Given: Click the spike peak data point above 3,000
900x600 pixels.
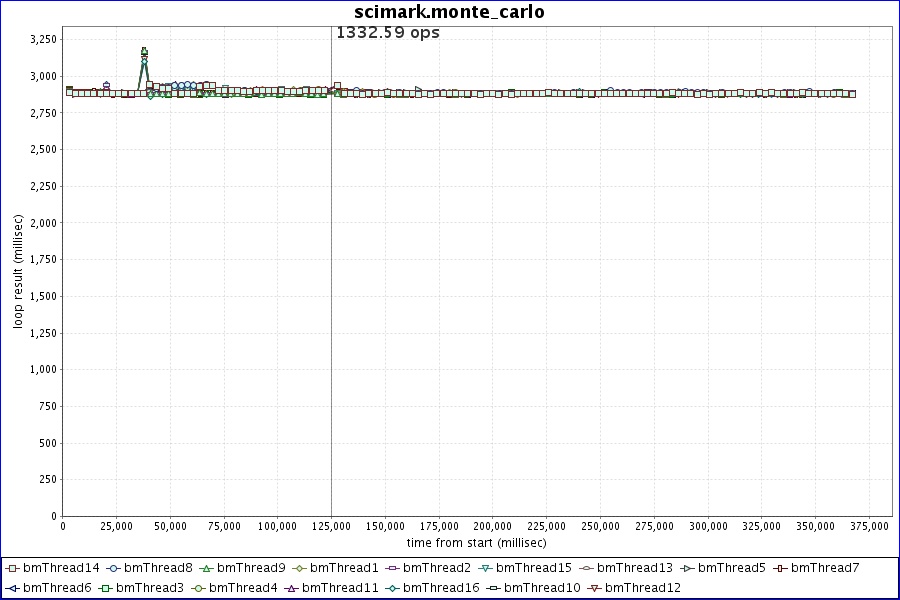Looking at the screenshot, I should [x=144, y=51].
